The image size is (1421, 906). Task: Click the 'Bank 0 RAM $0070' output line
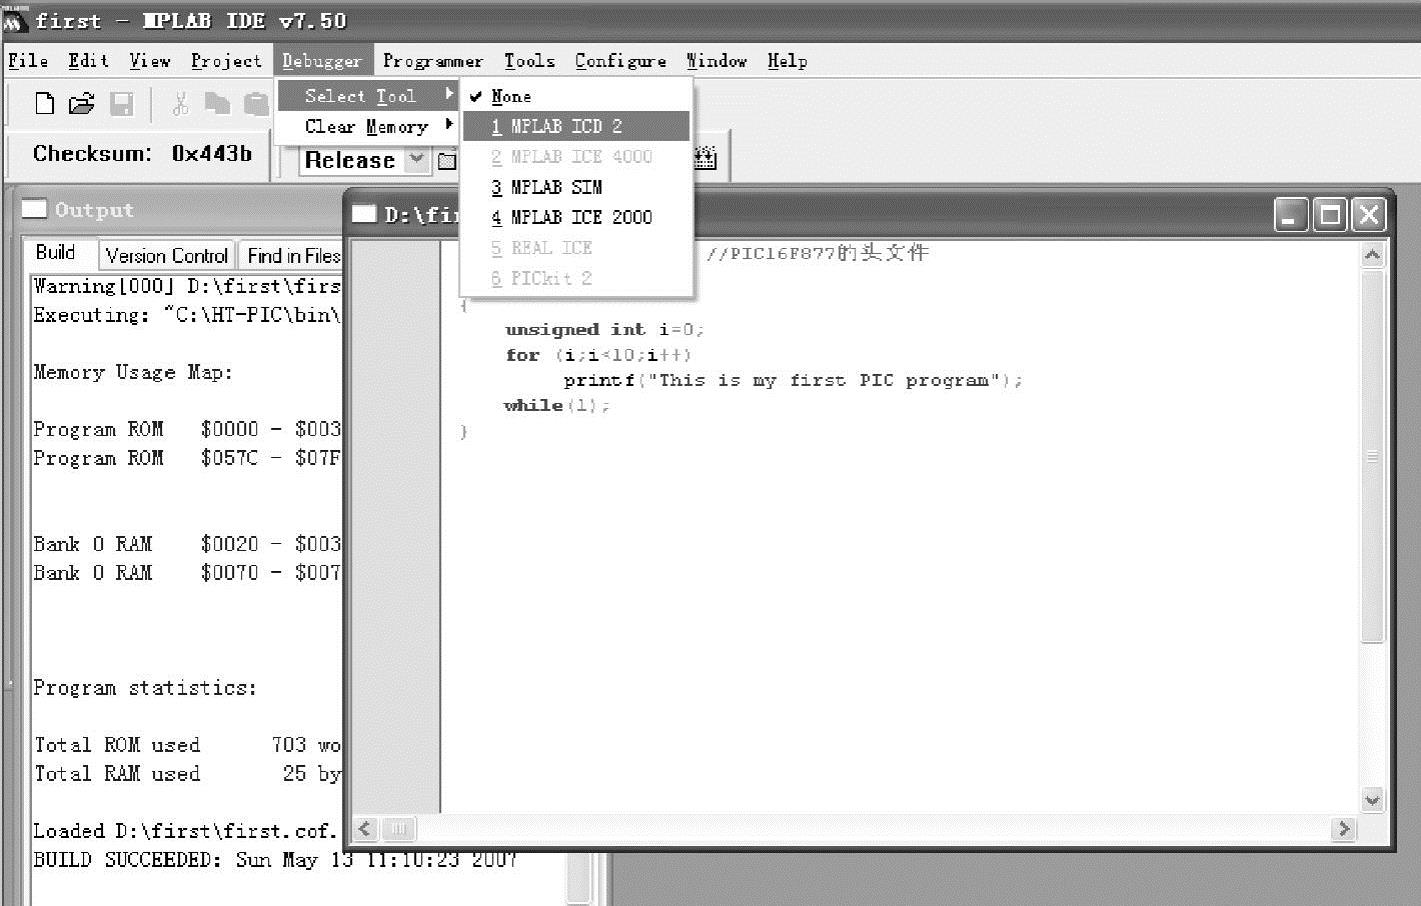coord(187,573)
